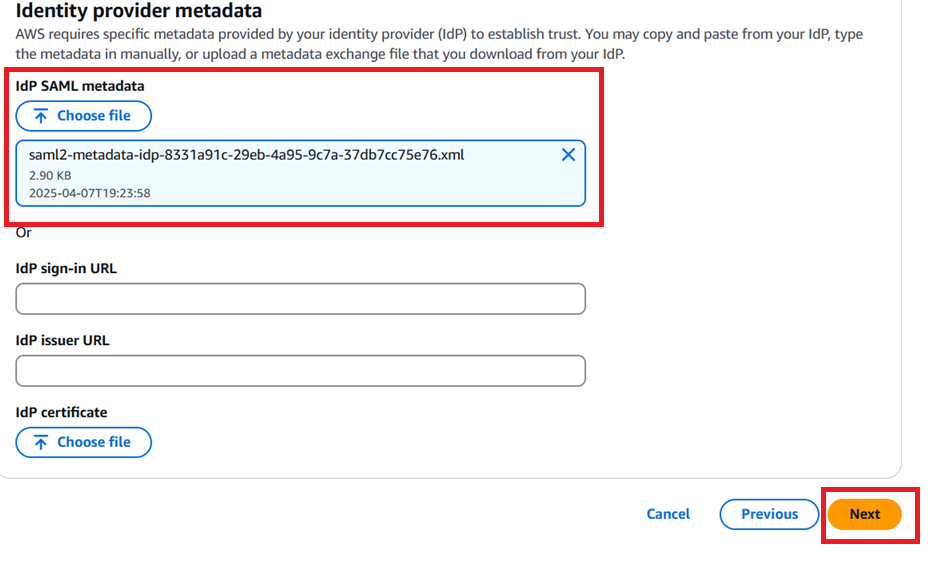
Task: Click the upload arrow icon on the metadata Choose file button
Action: 44,115
